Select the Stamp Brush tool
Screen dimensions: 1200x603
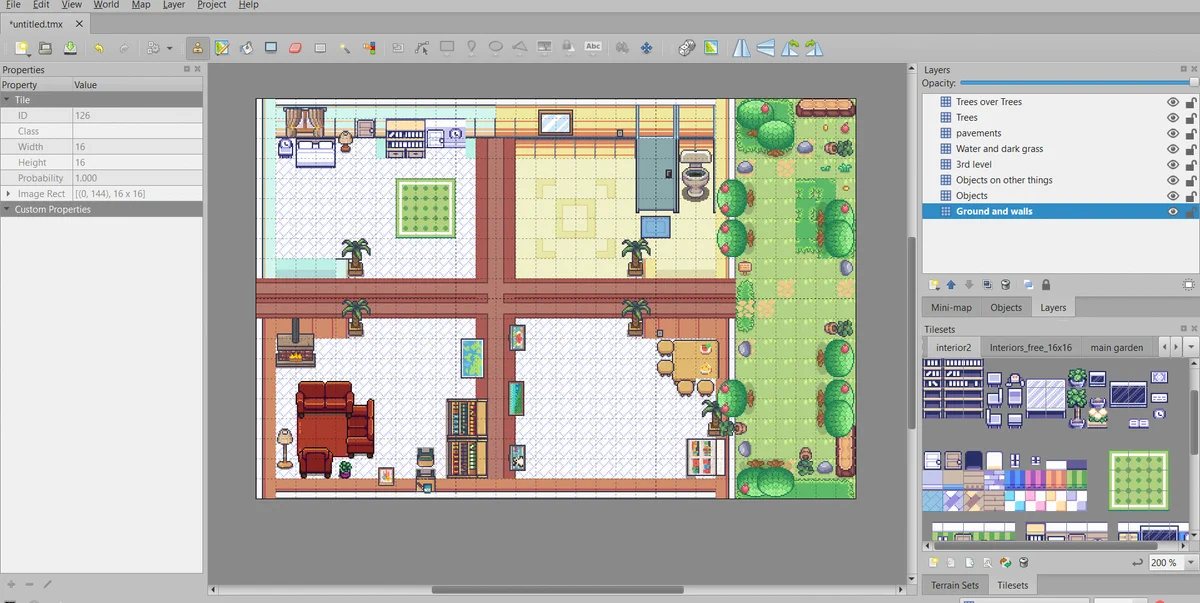pyautogui.click(x=197, y=47)
